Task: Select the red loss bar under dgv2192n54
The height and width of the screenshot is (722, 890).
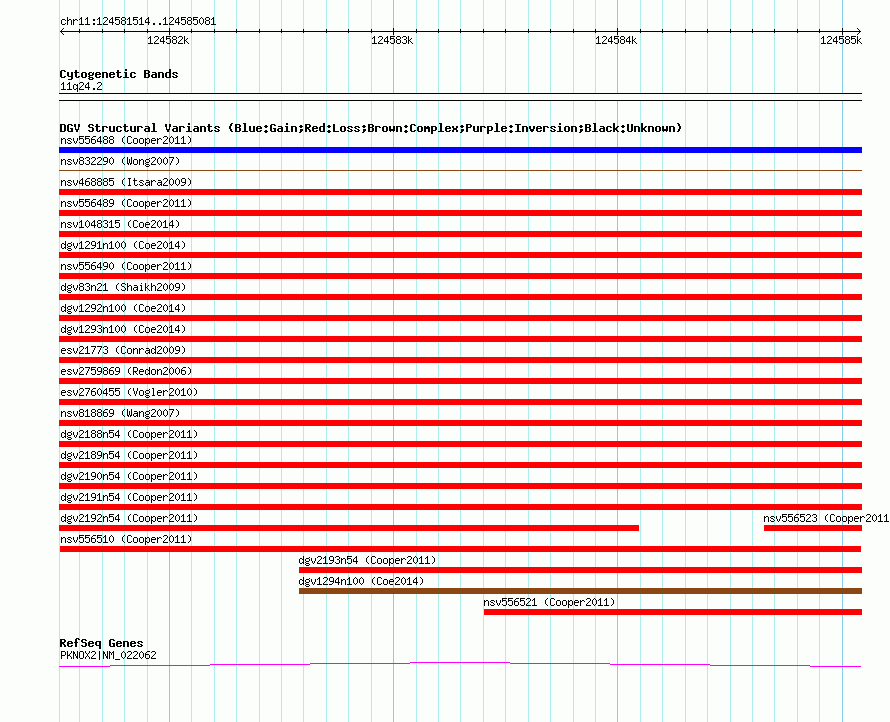Action: [349, 528]
